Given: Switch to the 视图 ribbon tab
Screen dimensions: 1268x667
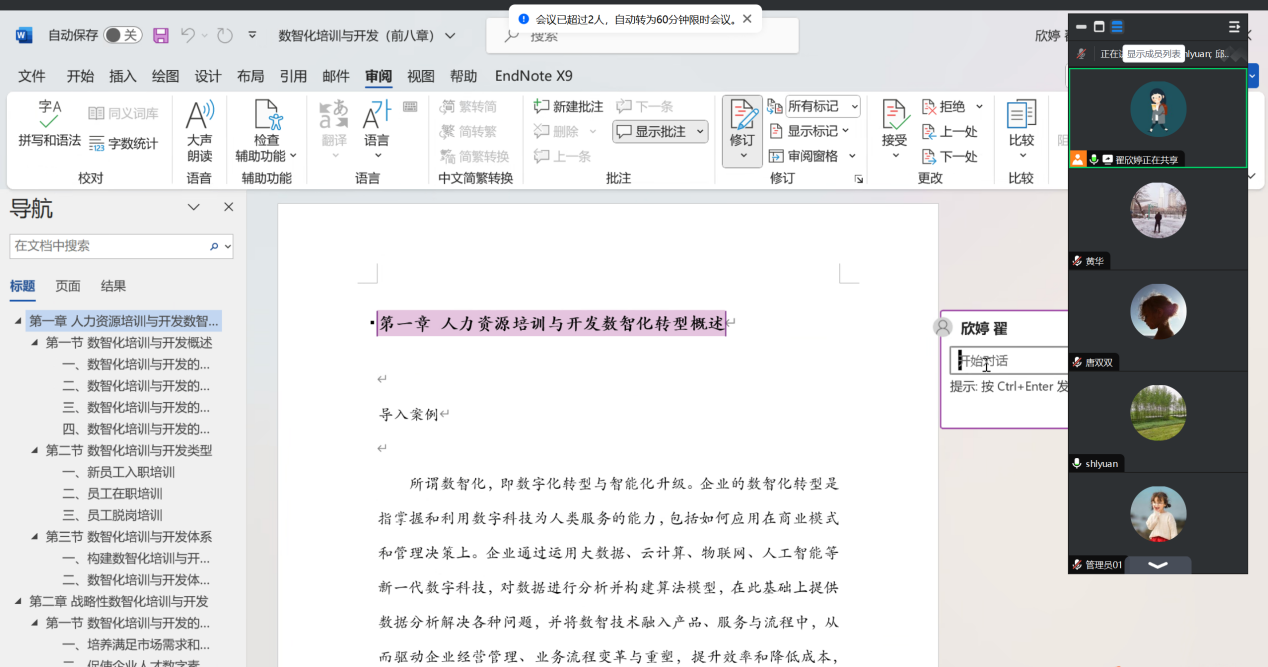Looking at the screenshot, I should pos(421,76).
